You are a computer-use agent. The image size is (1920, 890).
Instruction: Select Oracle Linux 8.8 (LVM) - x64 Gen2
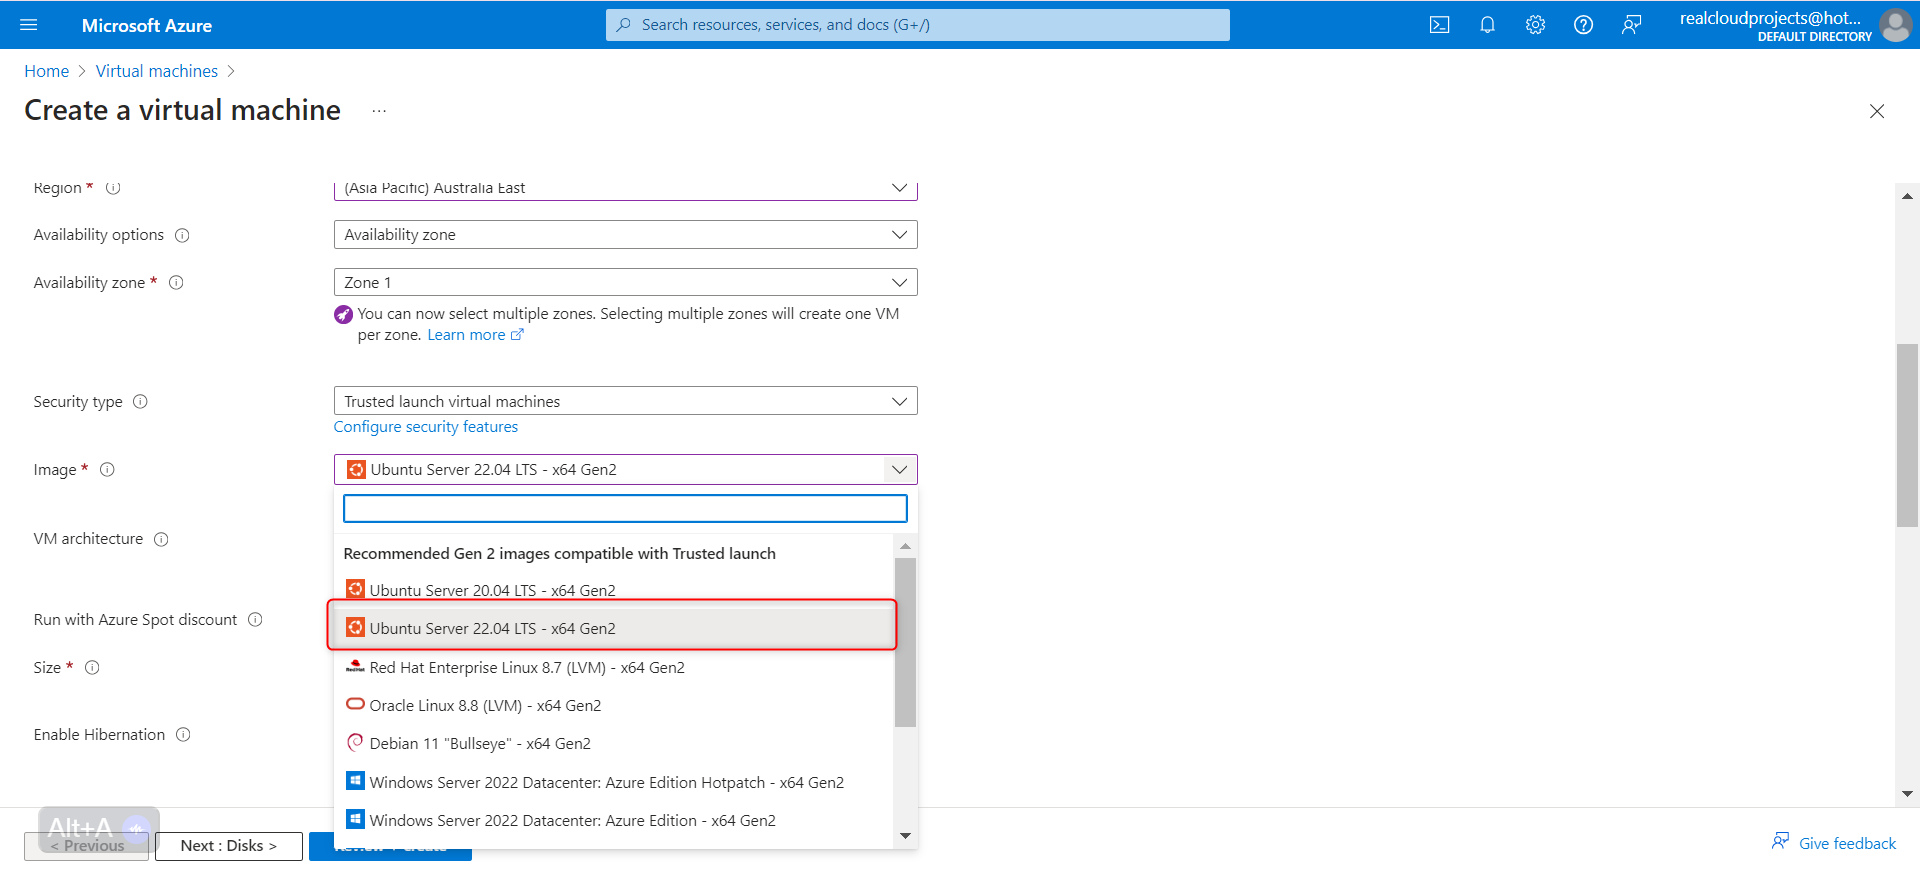click(x=613, y=705)
